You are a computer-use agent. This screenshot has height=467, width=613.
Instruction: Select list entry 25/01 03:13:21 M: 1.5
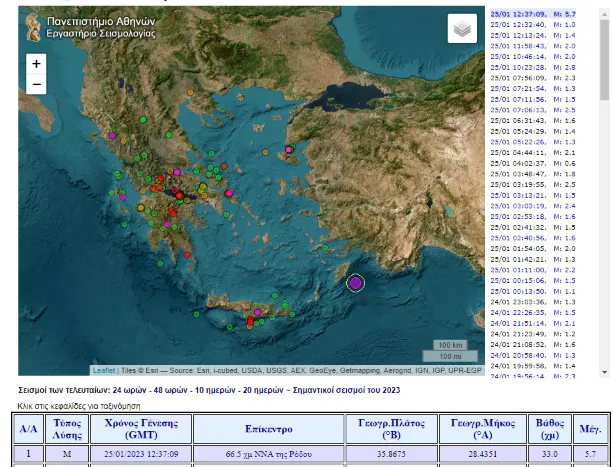[533, 195]
